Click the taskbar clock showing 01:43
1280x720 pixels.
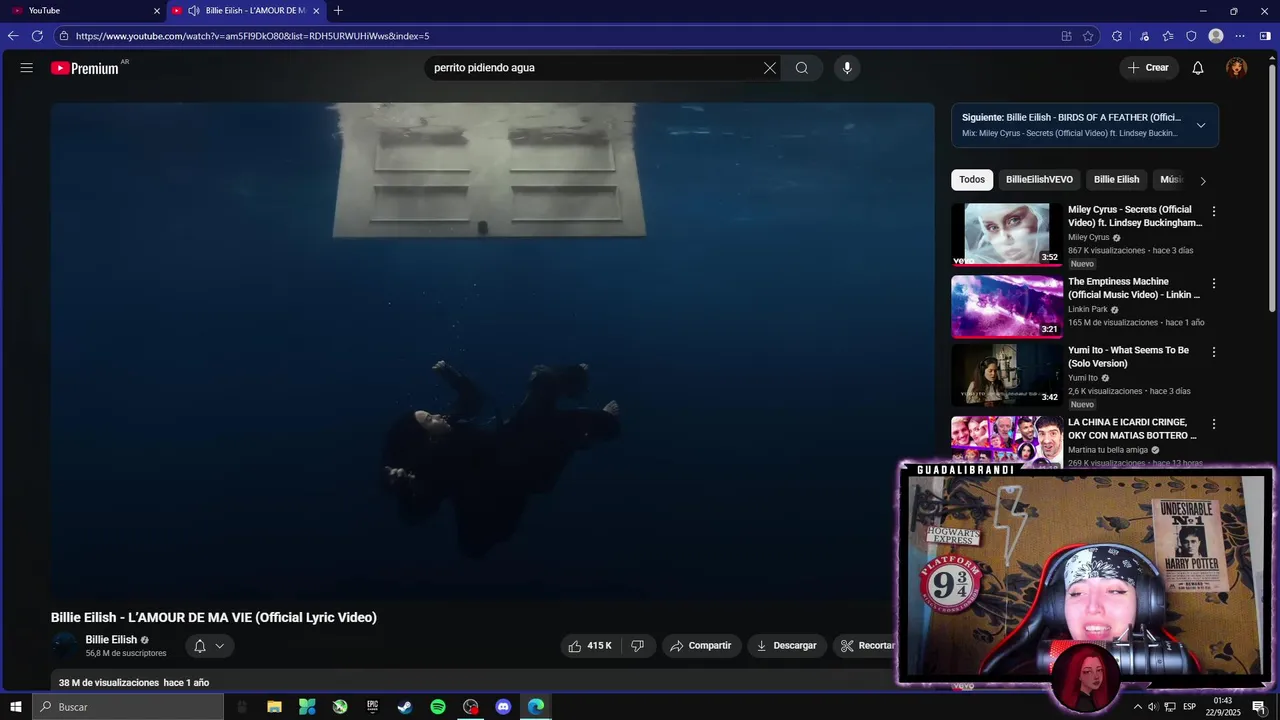pos(1222,707)
